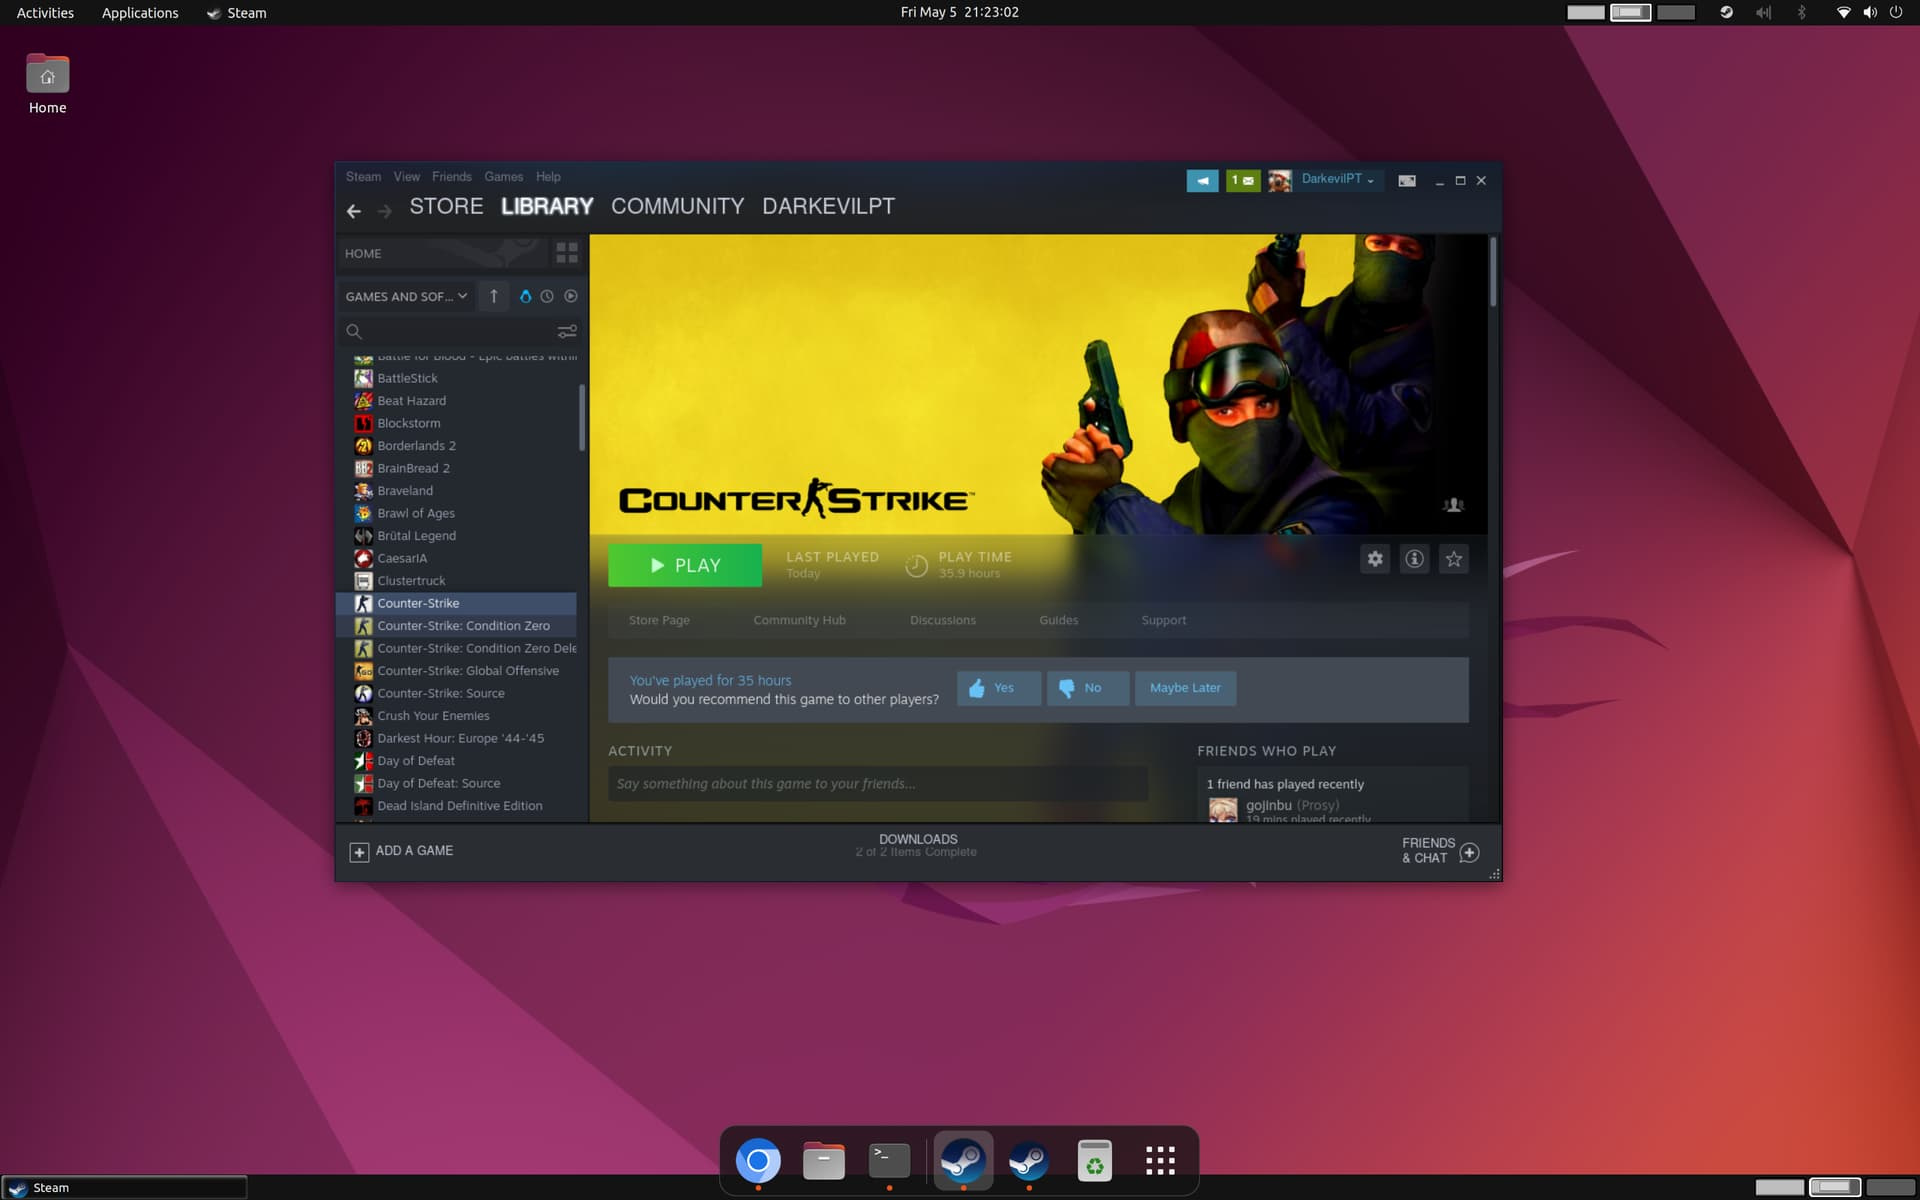Click the sort ascending arrow in library
Screen dimensions: 1920x1200
(x=493, y=296)
